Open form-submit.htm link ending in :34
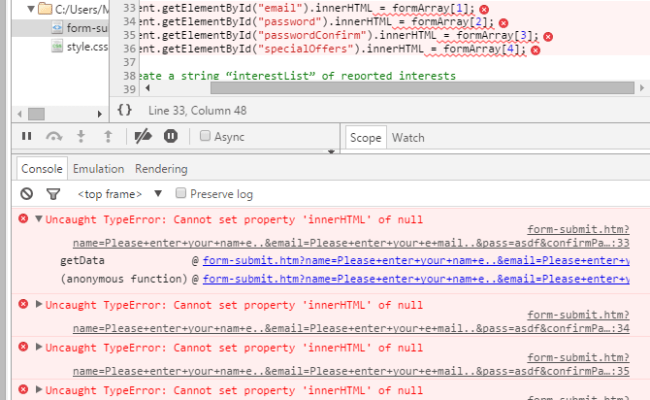This screenshot has height=400, width=650. tap(351, 328)
